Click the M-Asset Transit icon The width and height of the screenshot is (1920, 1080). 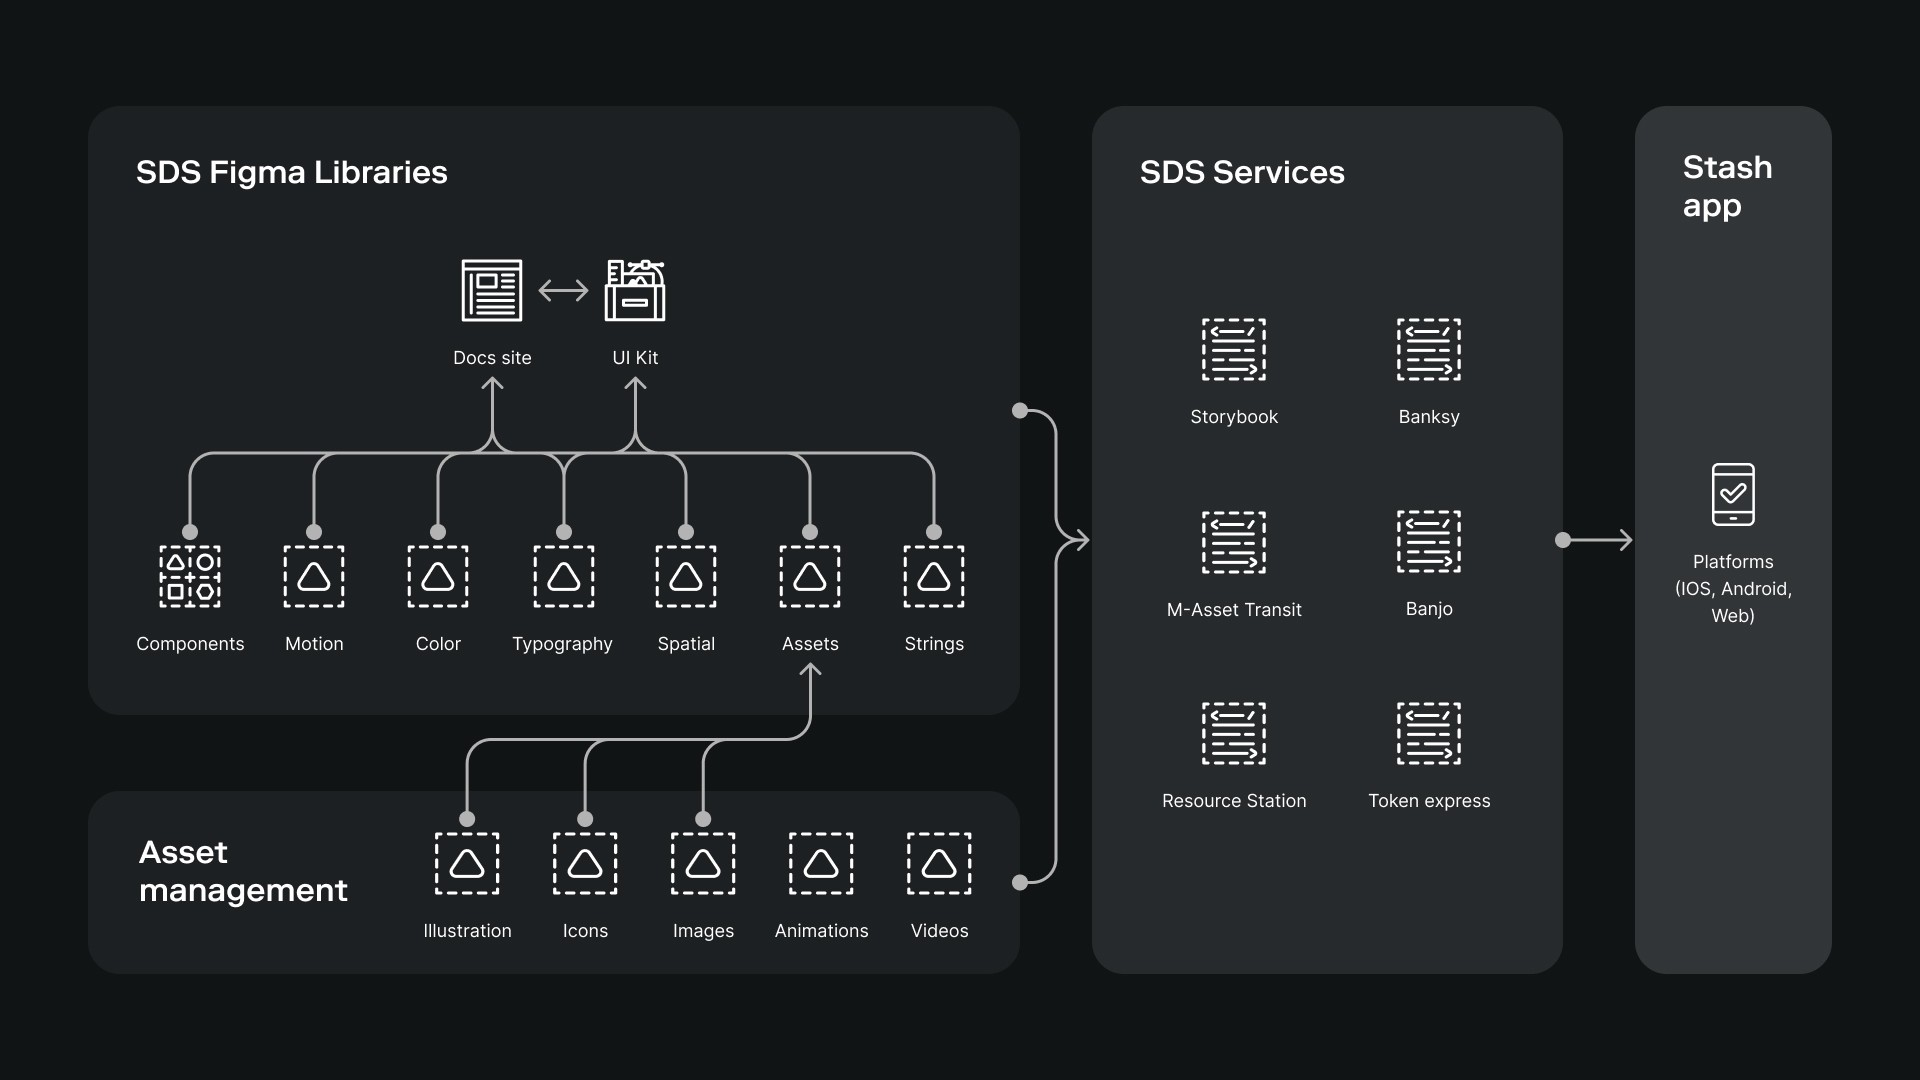pyautogui.click(x=1233, y=542)
